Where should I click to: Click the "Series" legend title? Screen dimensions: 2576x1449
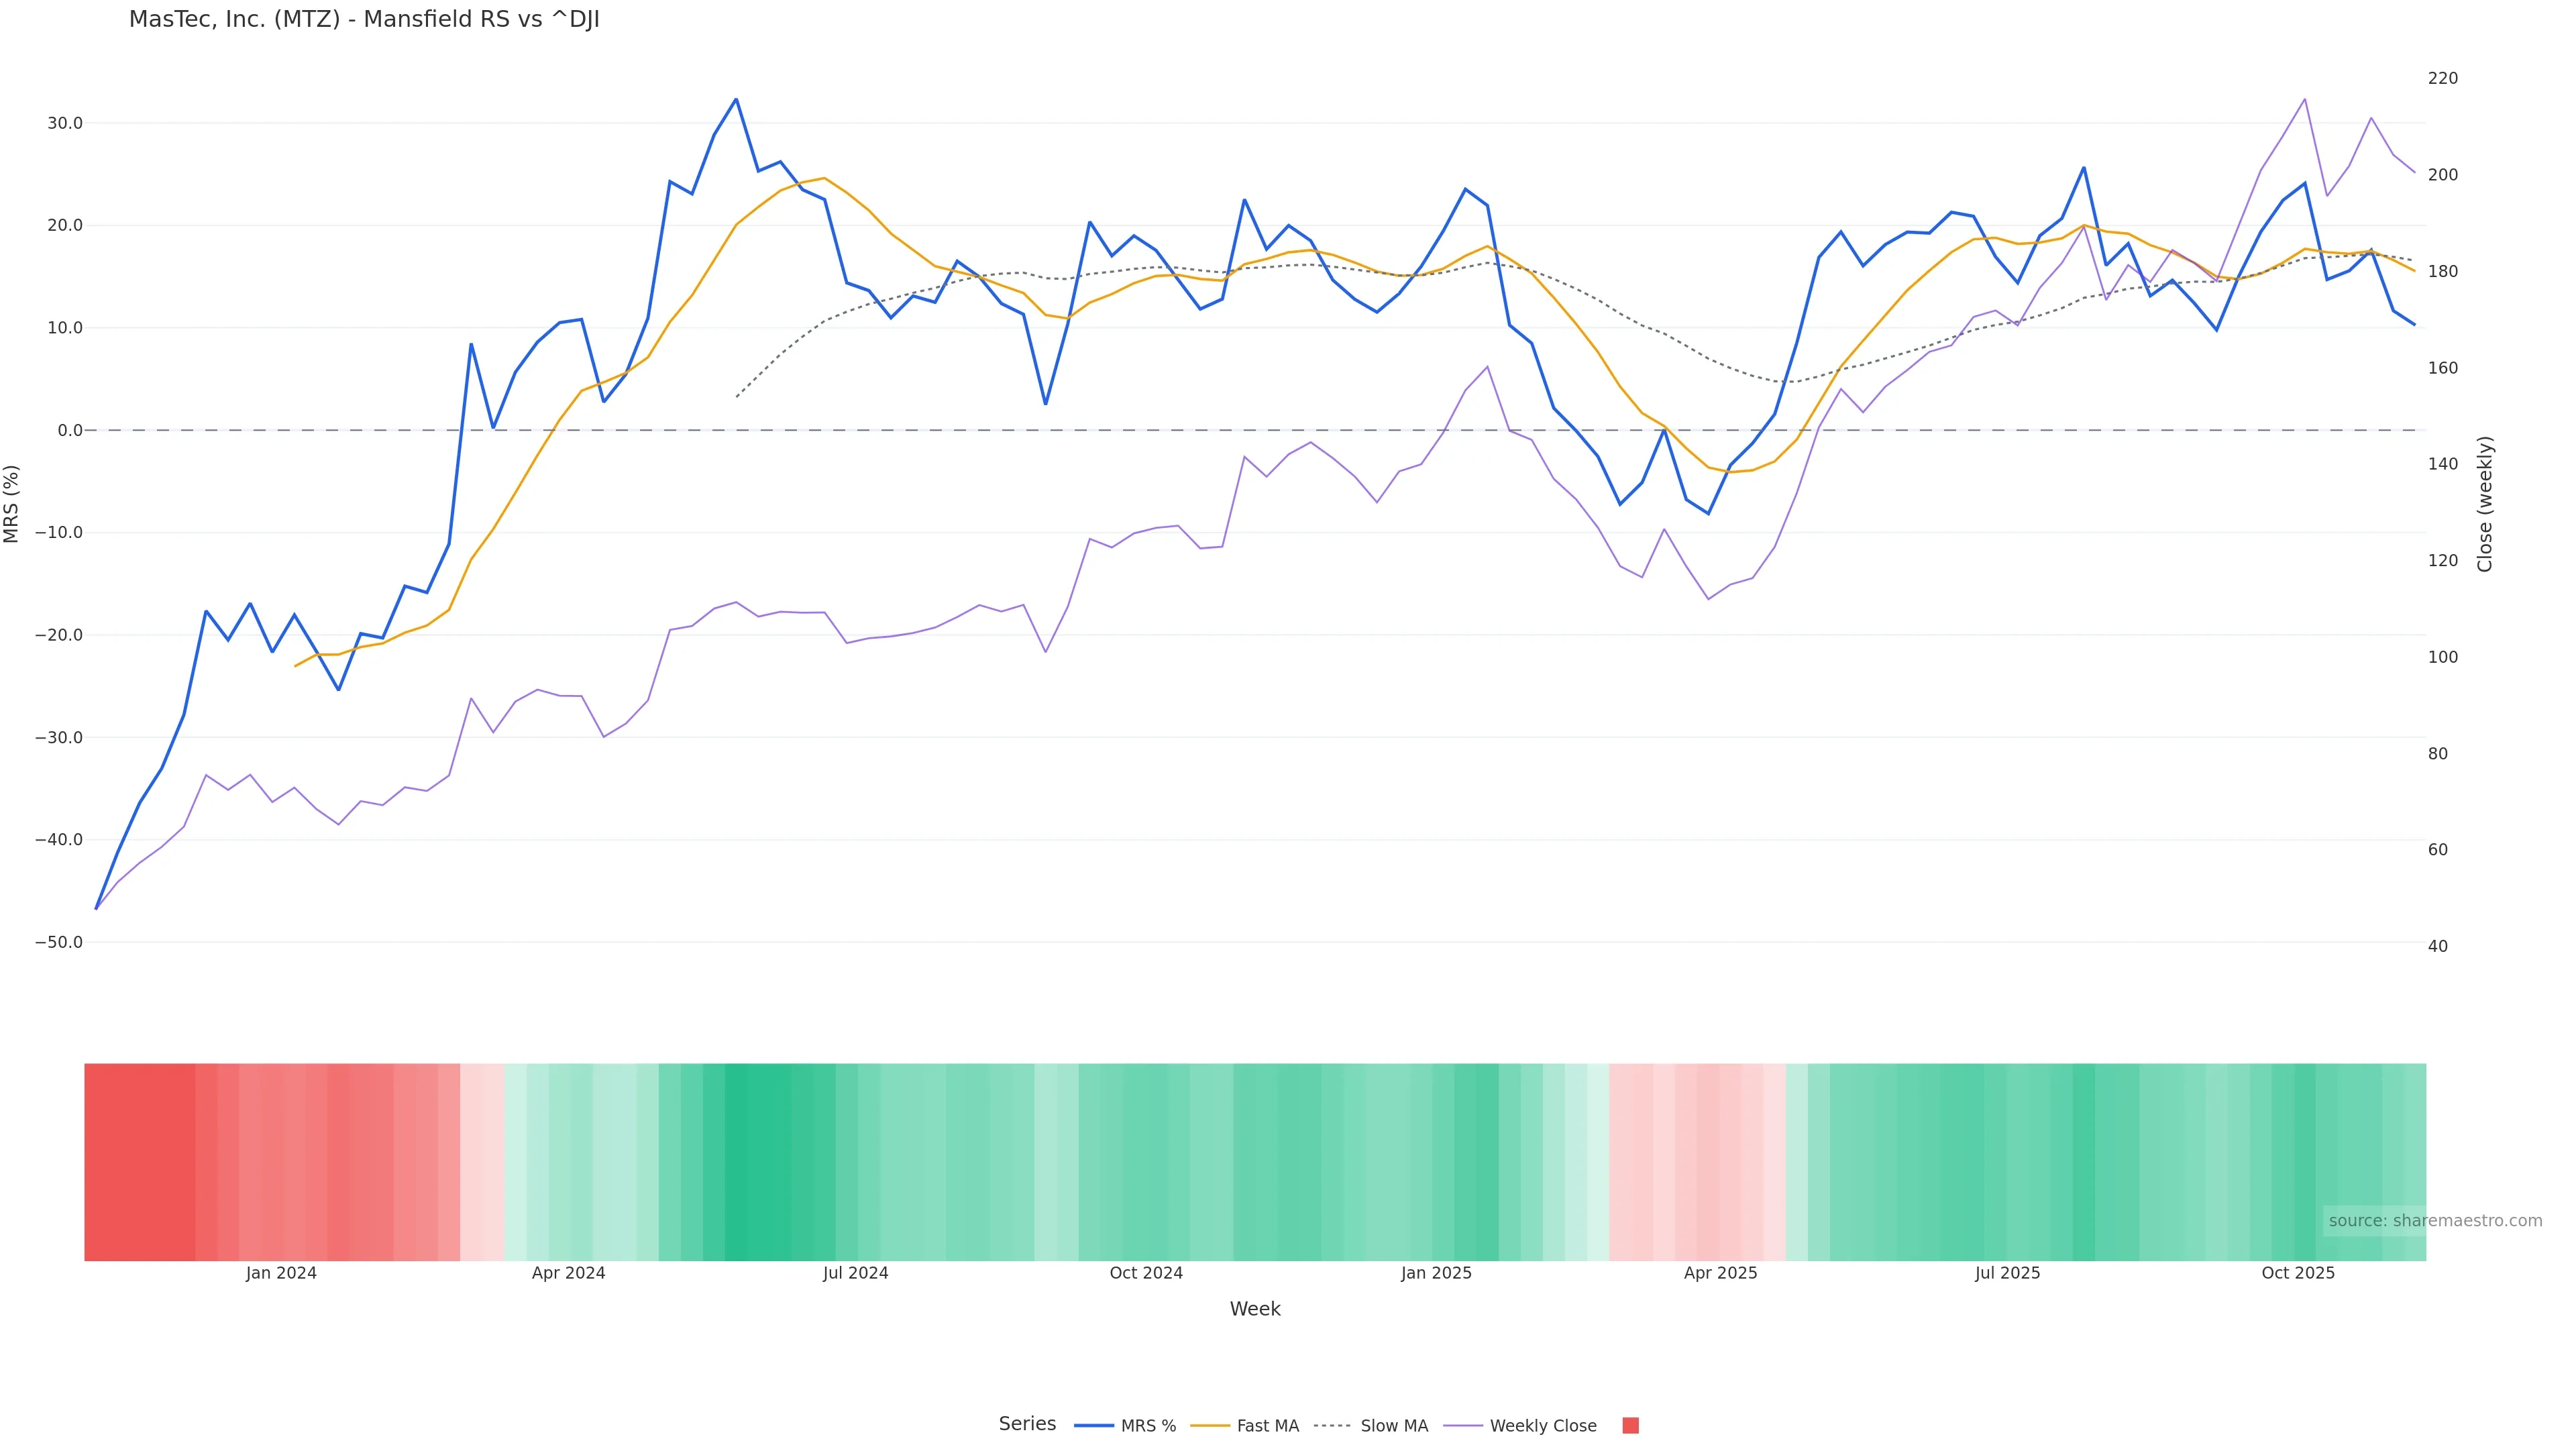click(1027, 1424)
